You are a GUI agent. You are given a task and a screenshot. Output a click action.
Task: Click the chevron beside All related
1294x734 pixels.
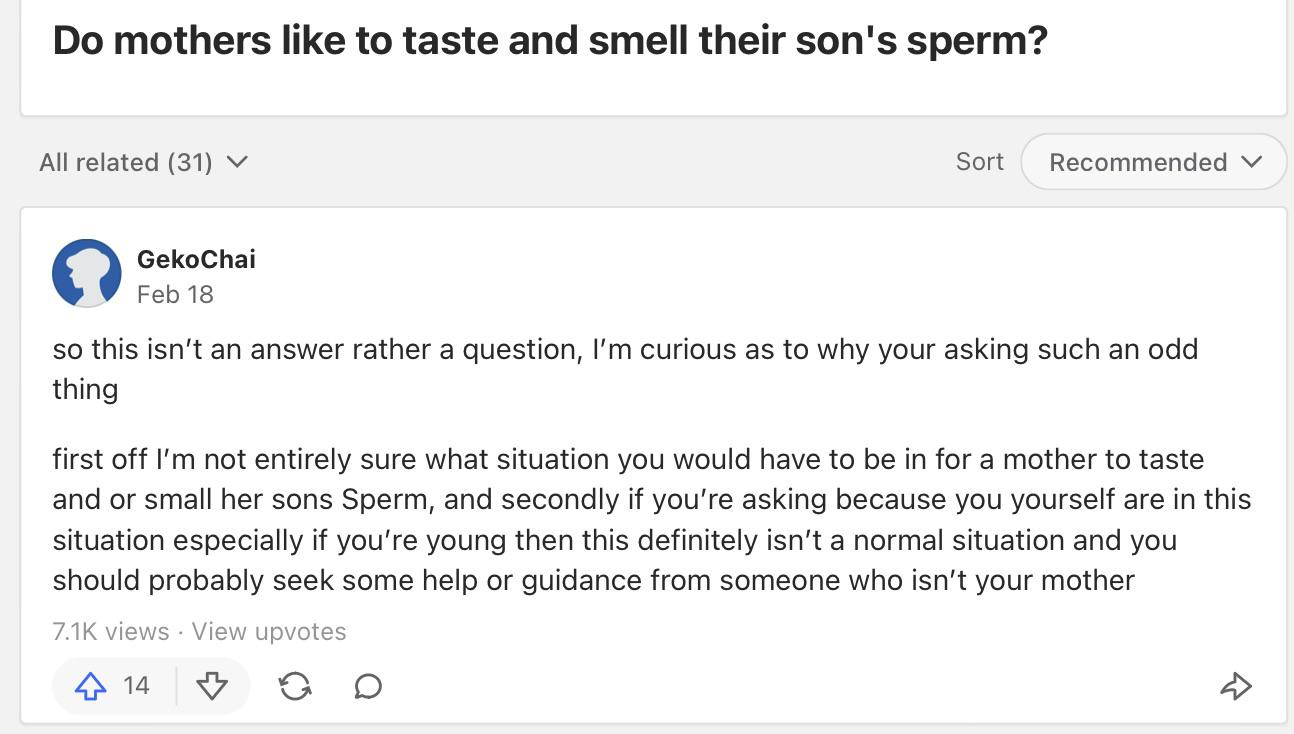tap(237, 161)
